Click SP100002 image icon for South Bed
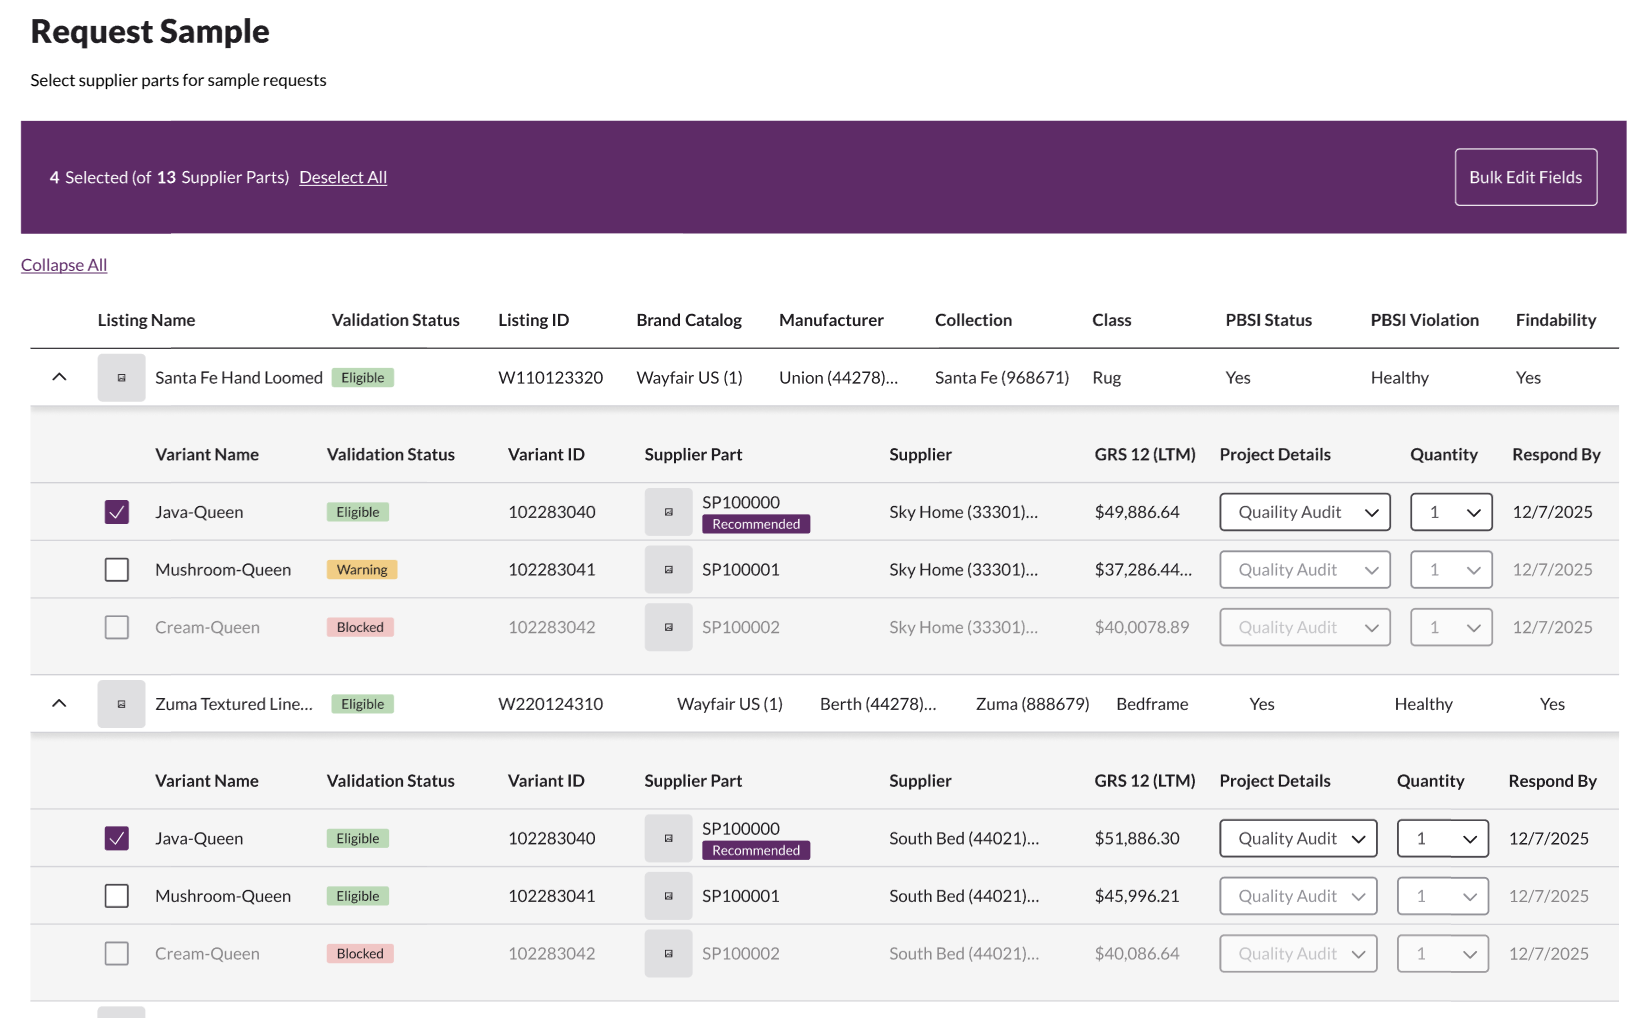Viewport: 1650px width, 1018px height. point(668,954)
